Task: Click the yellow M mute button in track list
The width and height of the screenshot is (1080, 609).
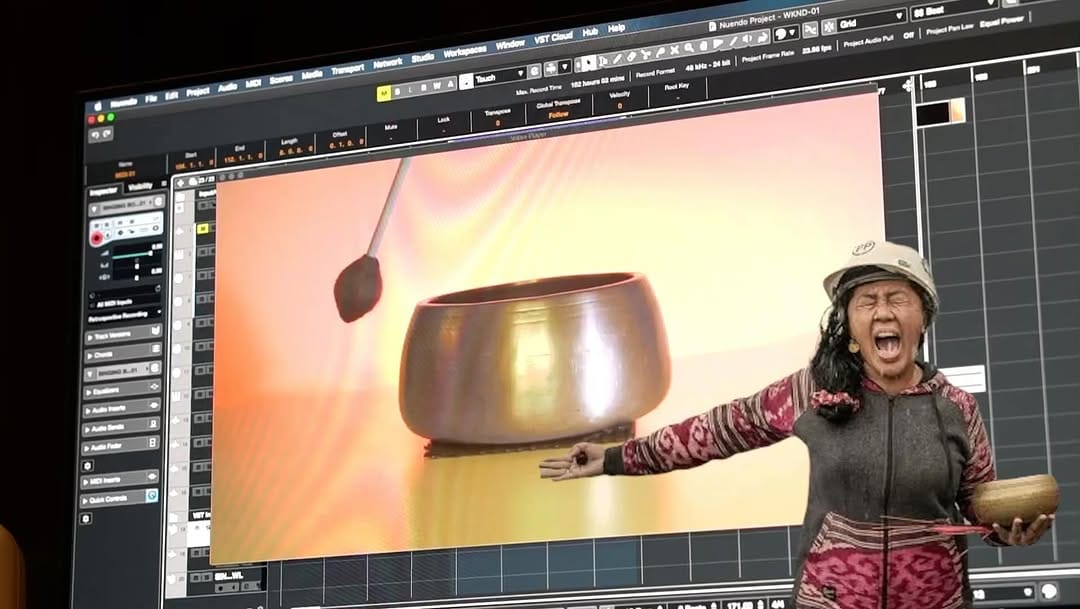Action: 203,229
